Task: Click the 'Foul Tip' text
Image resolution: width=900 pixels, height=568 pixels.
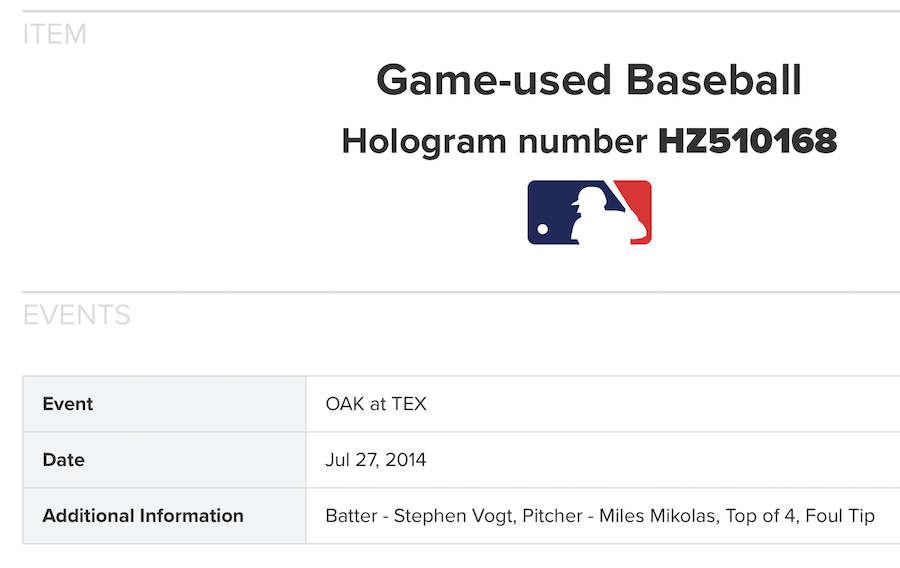Action: pyautogui.click(x=843, y=516)
